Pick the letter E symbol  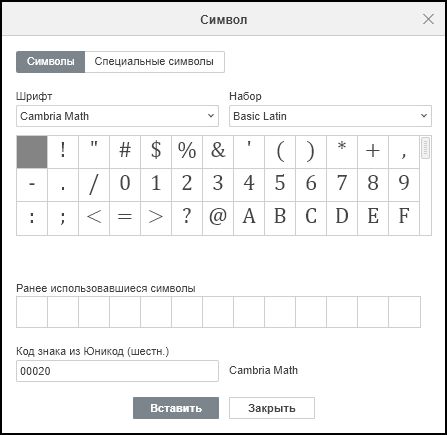point(373,218)
